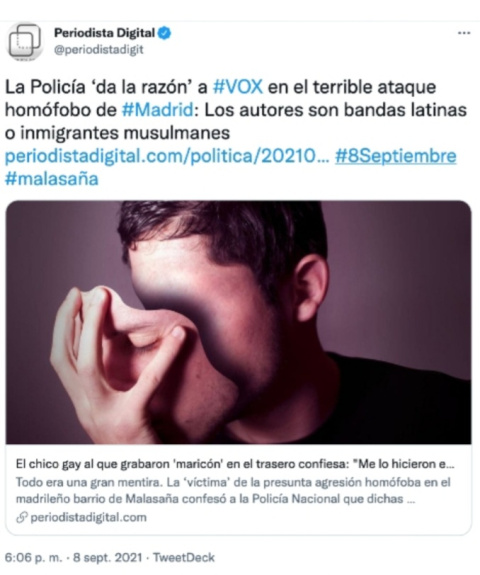Click 'Los autores son bandas latinas' text
The image size is (480, 575).
click(335, 110)
